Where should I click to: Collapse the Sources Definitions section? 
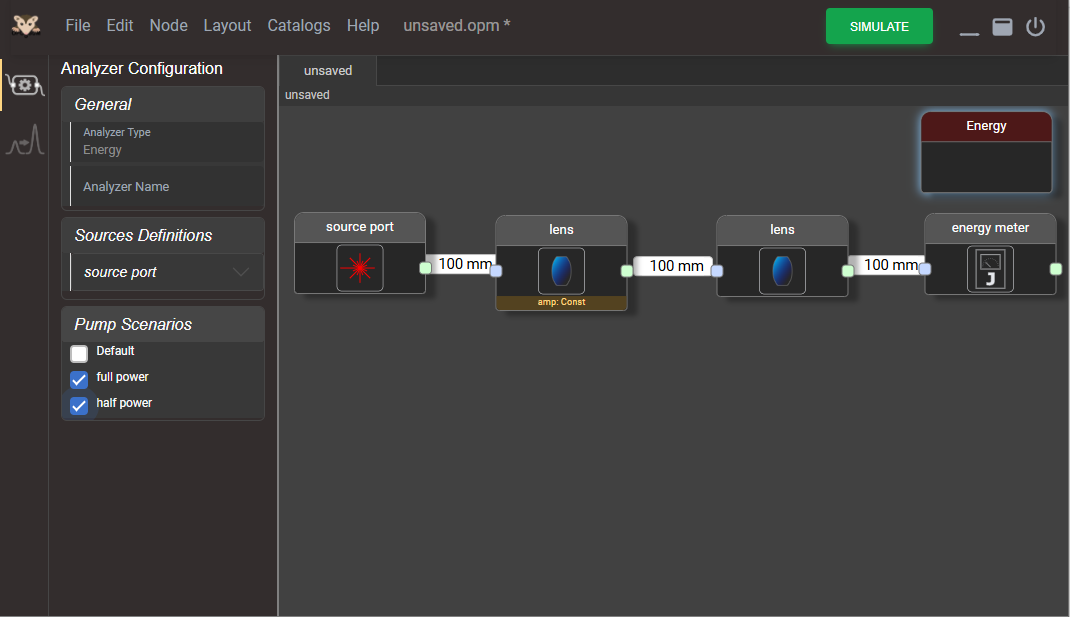pyautogui.click(x=163, y=235)
